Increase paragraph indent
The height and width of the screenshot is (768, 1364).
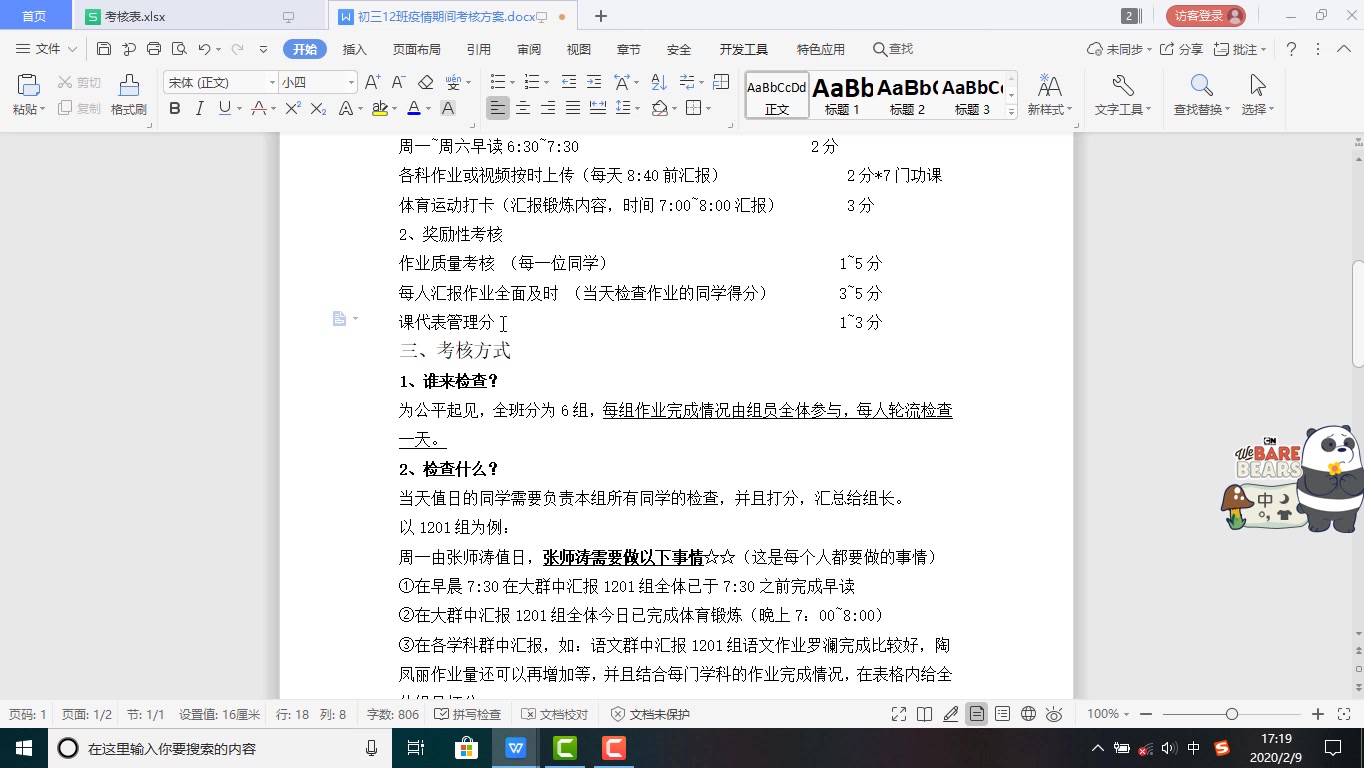click(x=594, y=82)
